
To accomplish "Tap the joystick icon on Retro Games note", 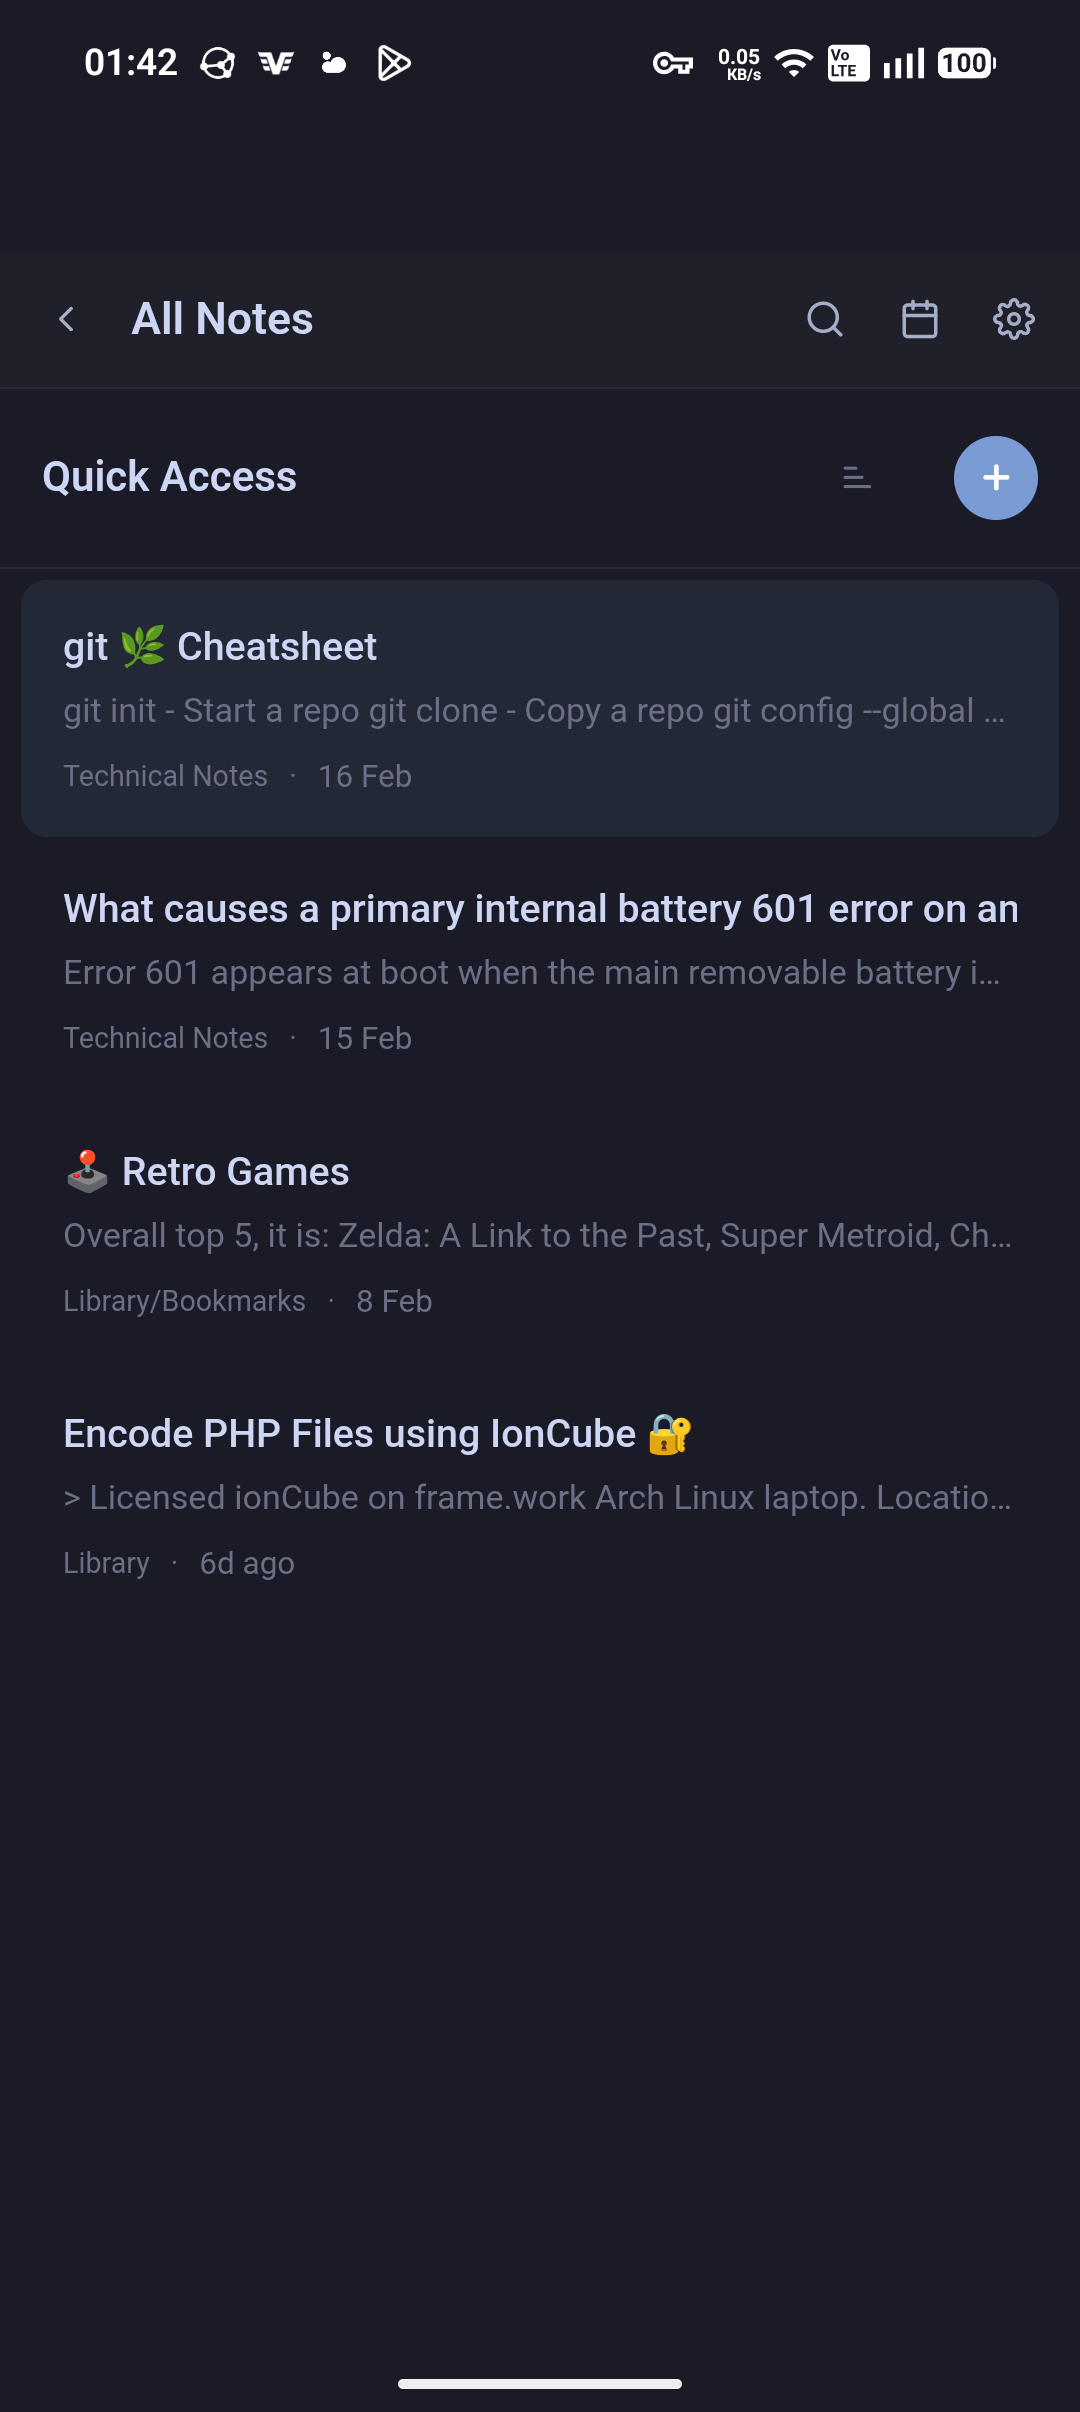I will (x=85, y=1170).
